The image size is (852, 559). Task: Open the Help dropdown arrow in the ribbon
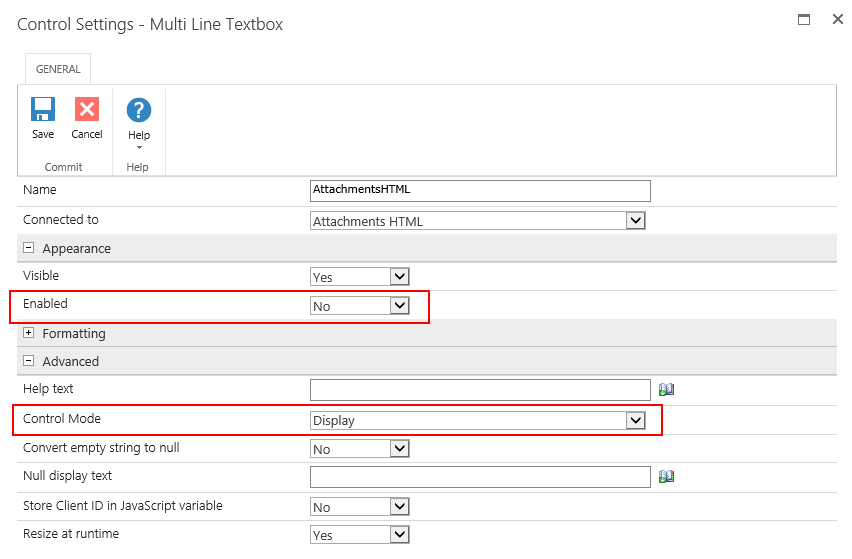(x=139, y=147)
